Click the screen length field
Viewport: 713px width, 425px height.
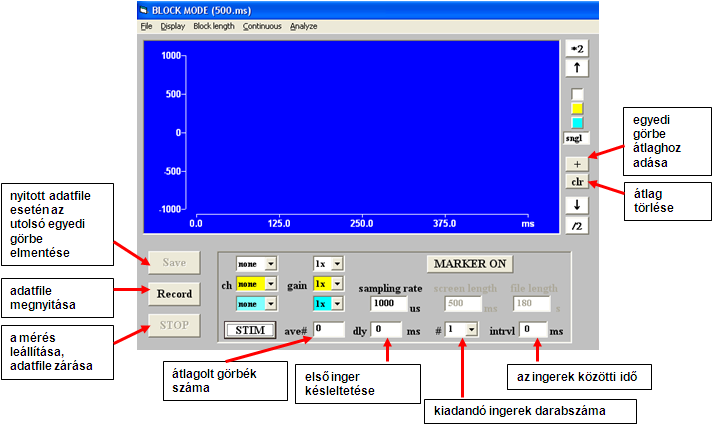coord(463,304)
